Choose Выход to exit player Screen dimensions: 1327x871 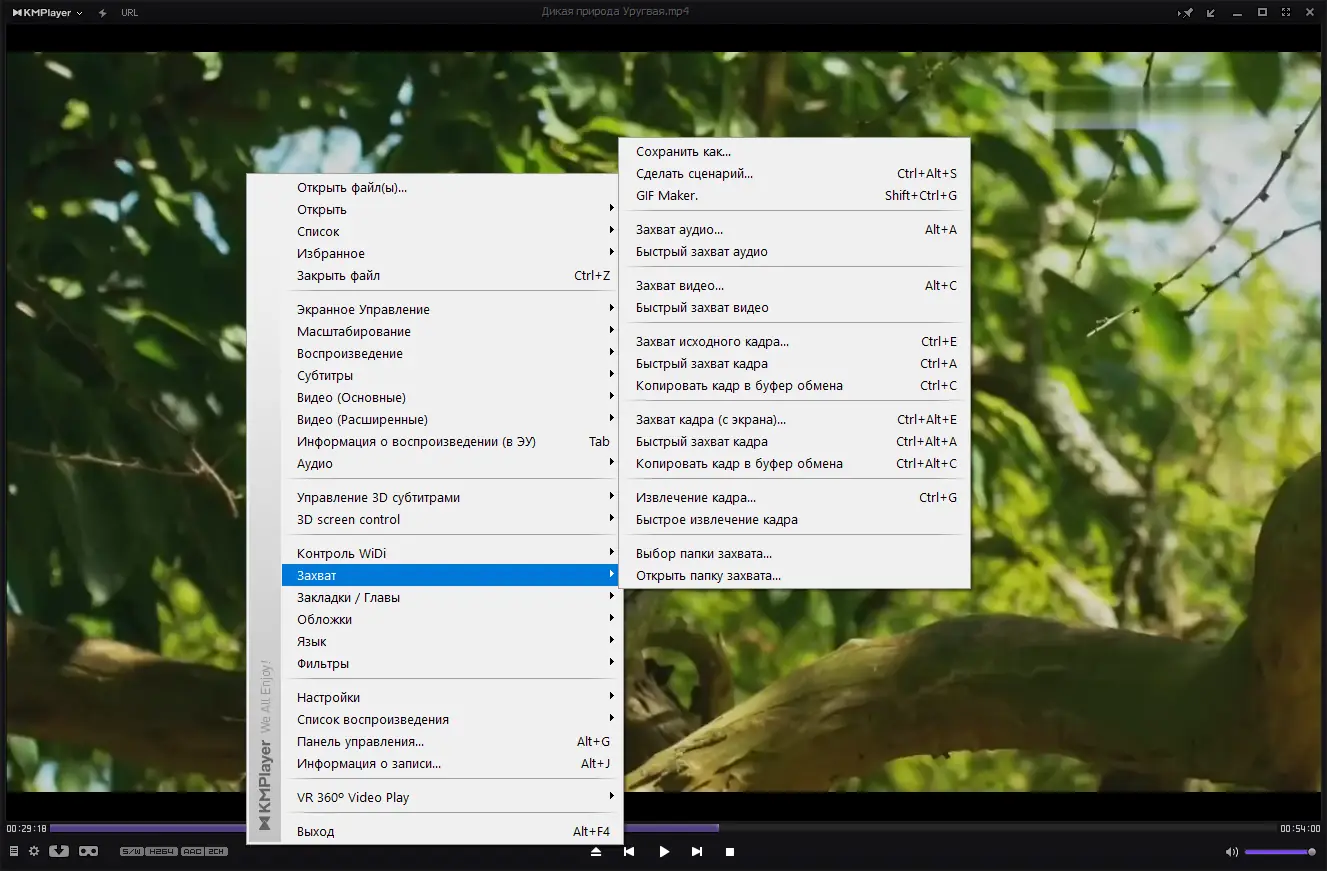[x=448, y=832]
